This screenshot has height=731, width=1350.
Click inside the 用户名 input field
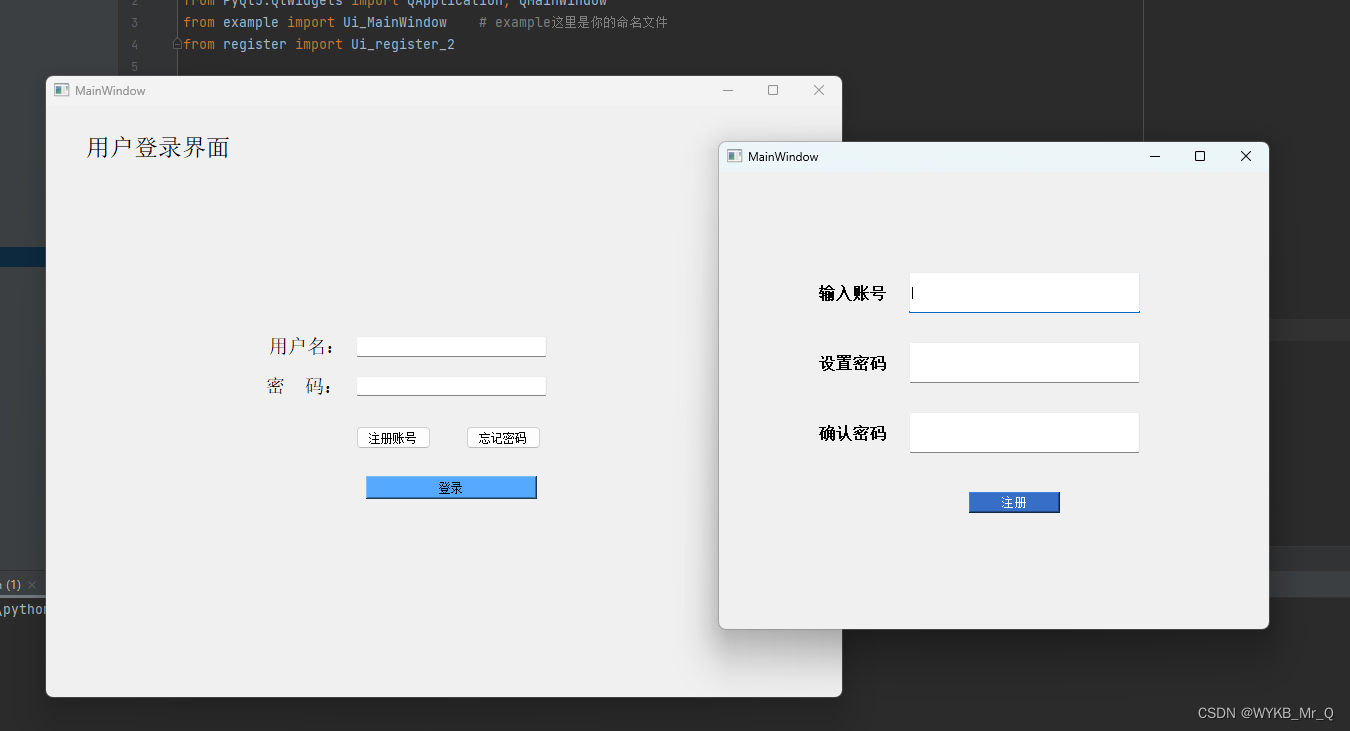click(x=451, y=346)
